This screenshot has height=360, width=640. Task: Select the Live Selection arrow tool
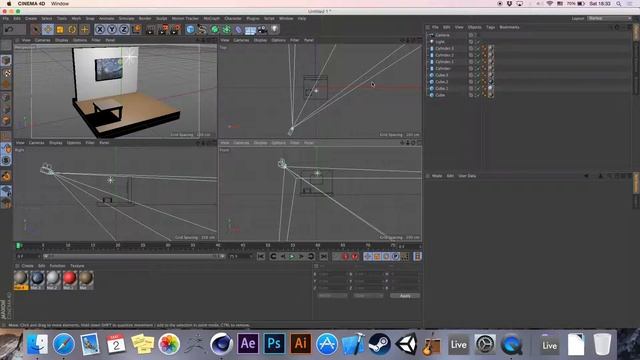(x=36, y=29)
